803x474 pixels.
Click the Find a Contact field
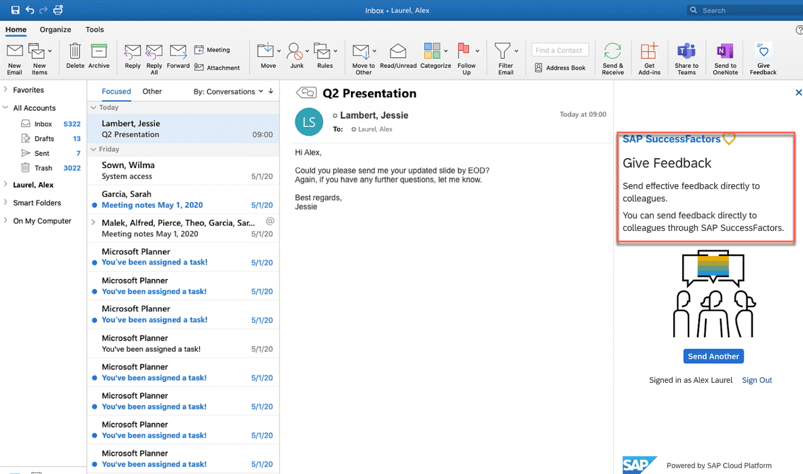point(559,50)
